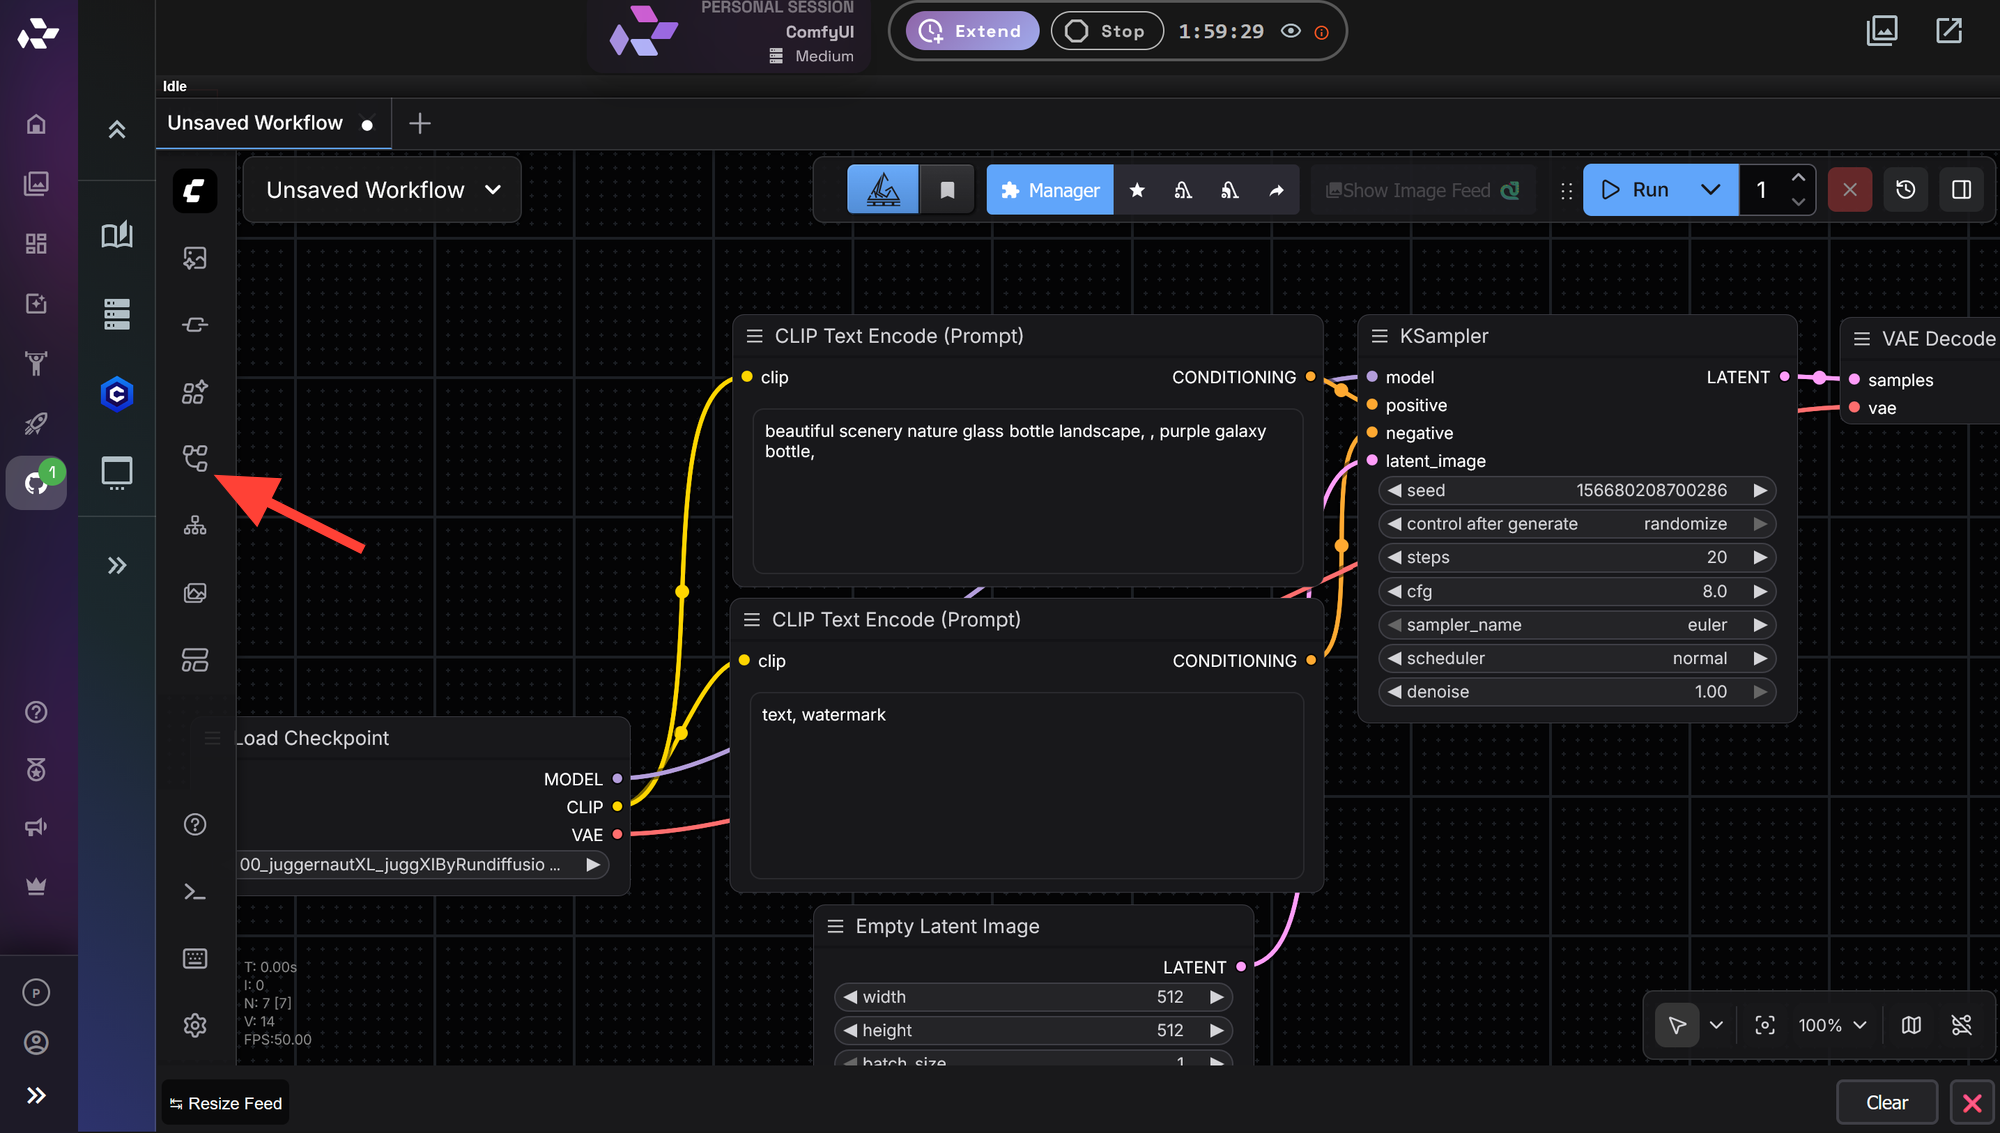Open the Workflows browser panel
This screenshot has height=1133, width=2000.
(x=195, y=457)
